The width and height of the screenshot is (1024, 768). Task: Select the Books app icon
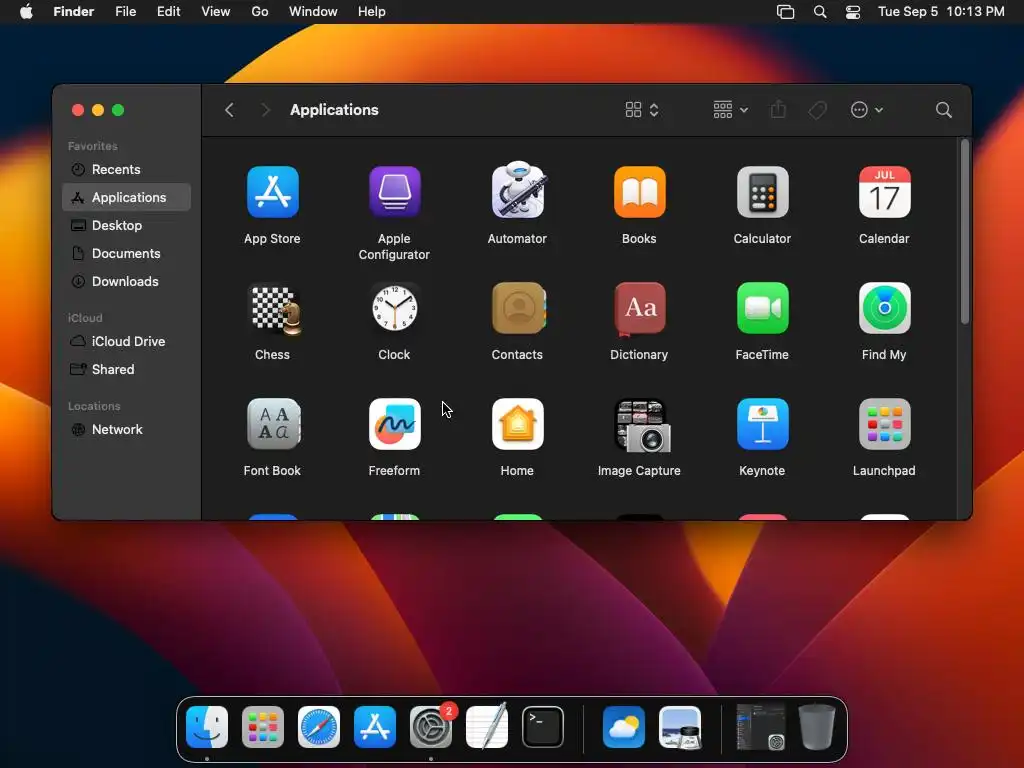639,192
